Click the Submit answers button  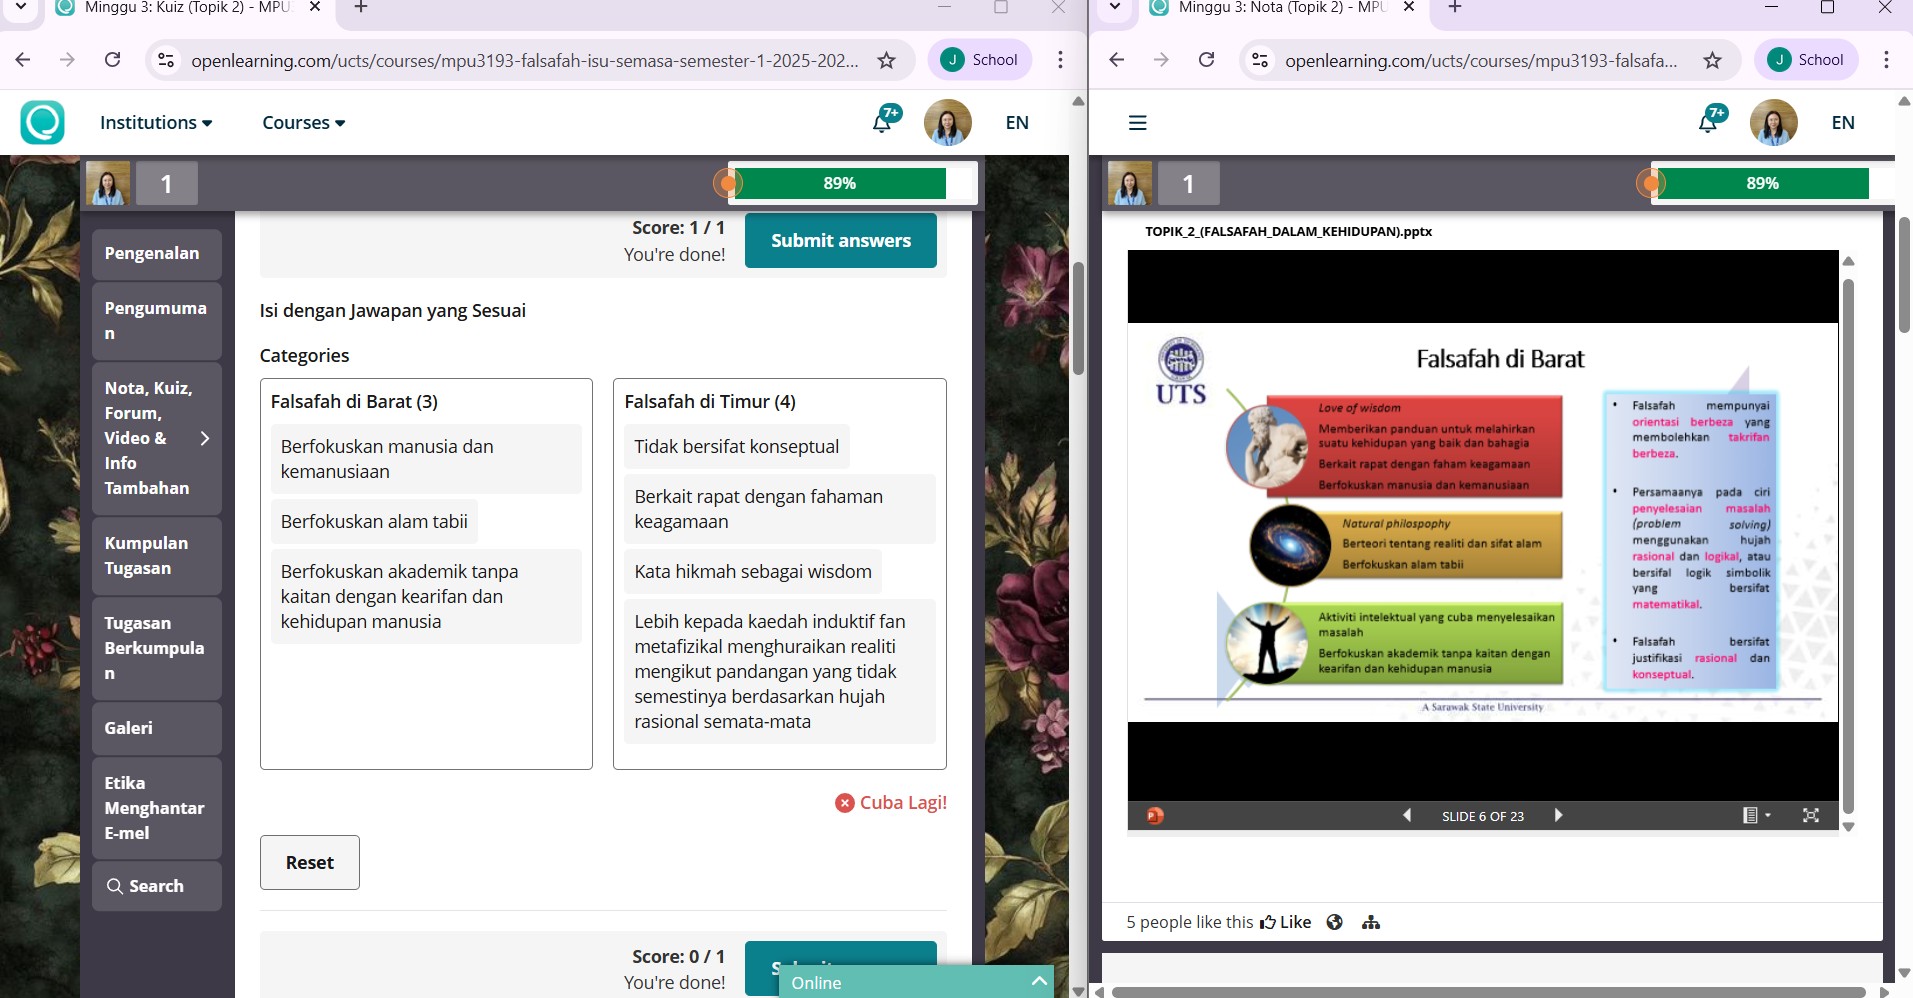(840, 240)
